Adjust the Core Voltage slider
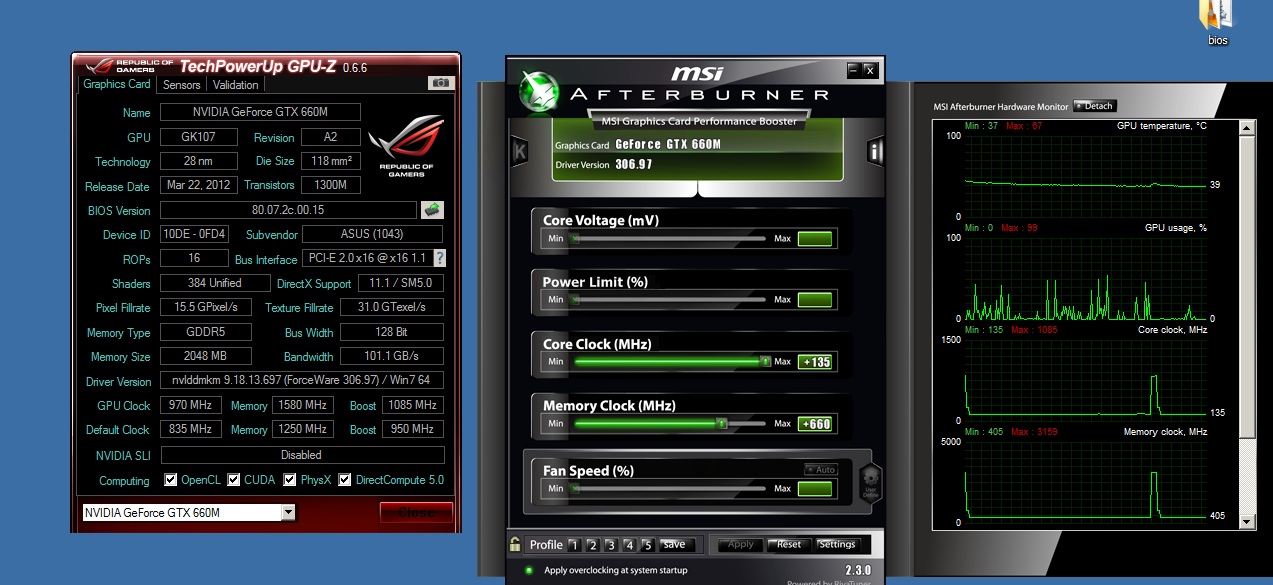 point(669,239)
